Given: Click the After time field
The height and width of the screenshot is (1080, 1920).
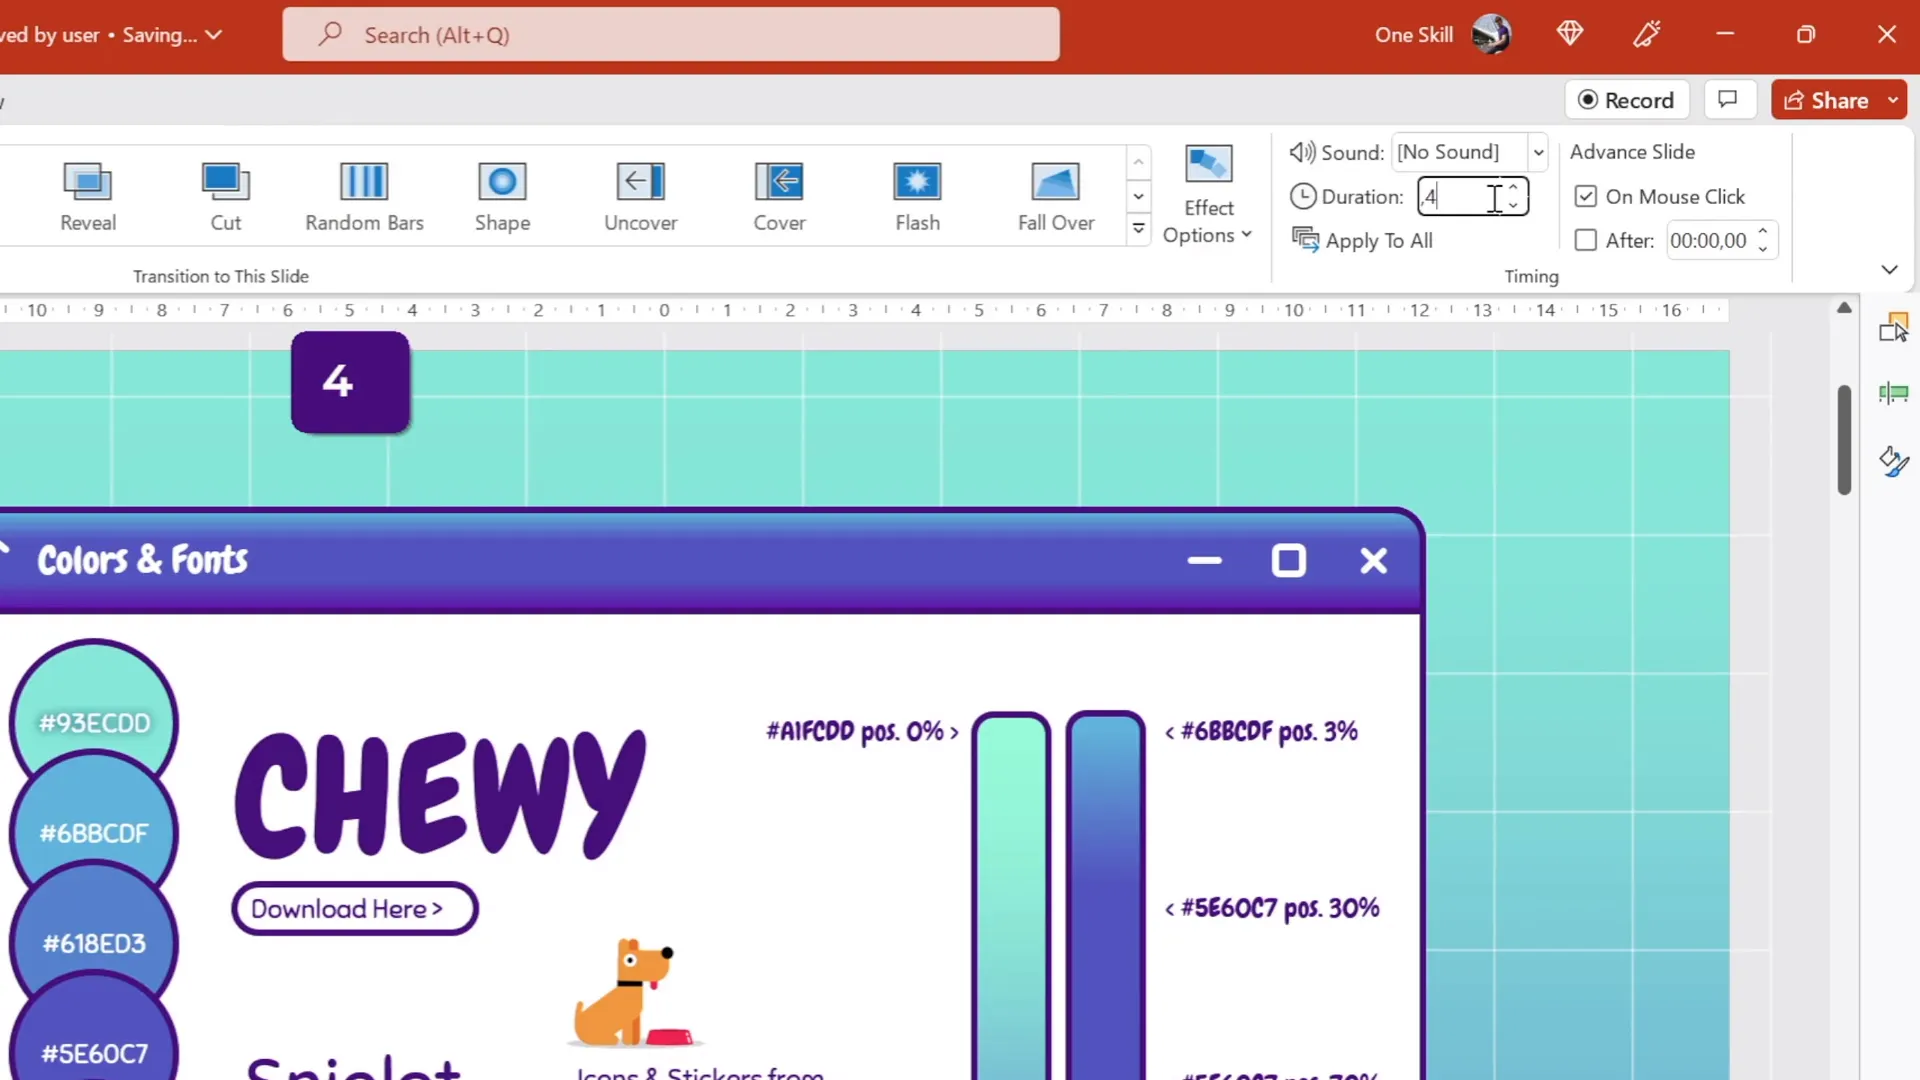Looking at the screenshot, I should click(1709, 240).
